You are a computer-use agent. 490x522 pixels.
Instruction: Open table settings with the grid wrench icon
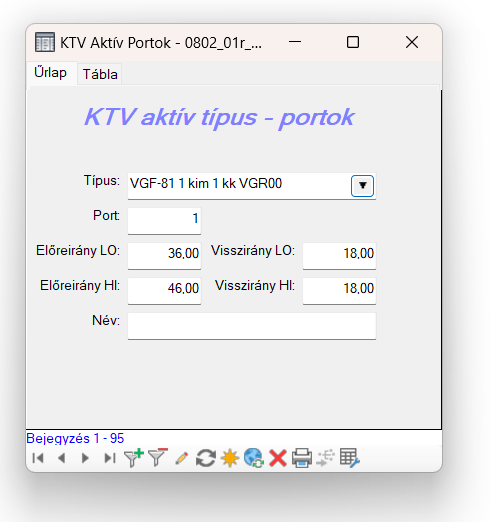coord(349,458)
